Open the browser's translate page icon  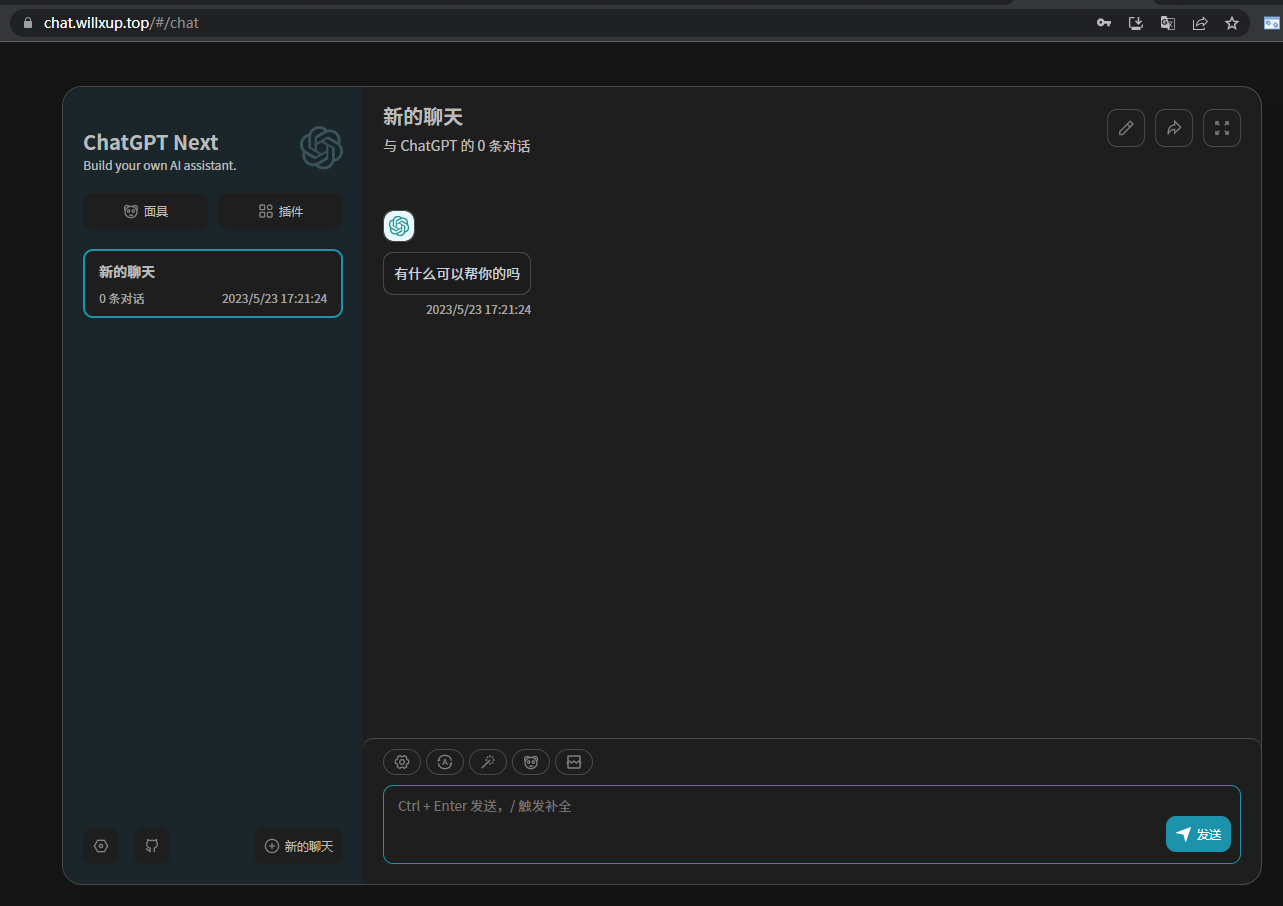1168,22
